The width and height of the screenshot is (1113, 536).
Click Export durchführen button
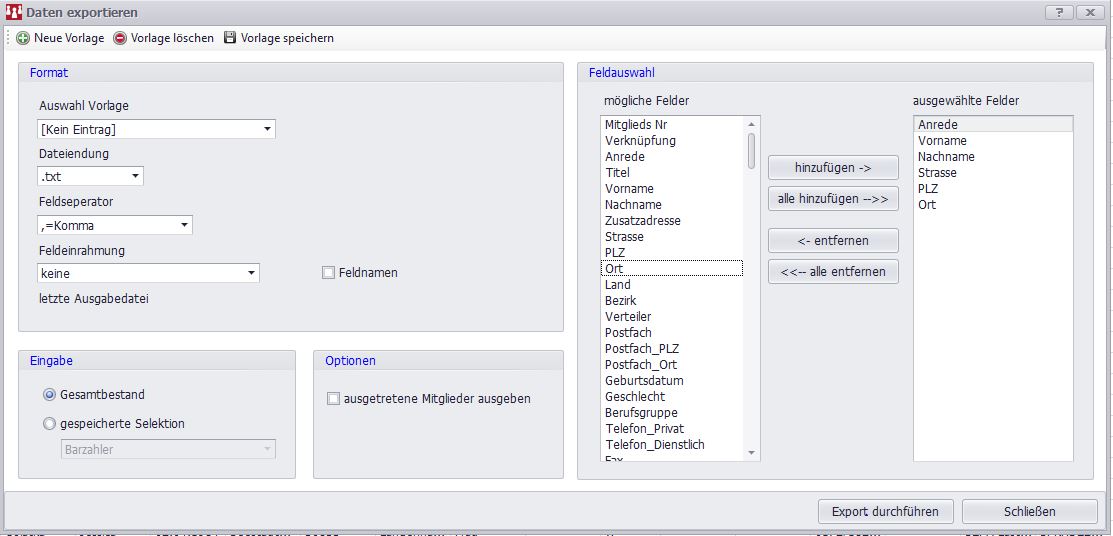click(885, 512)
